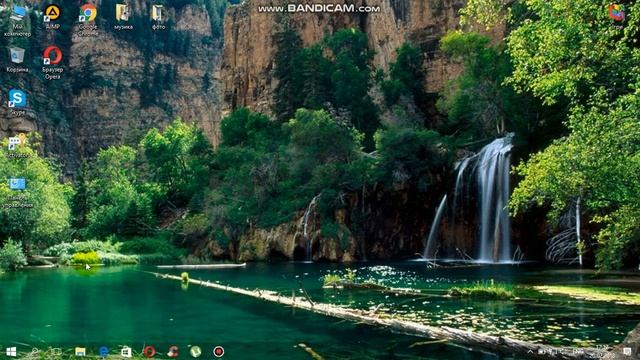Open the CCleaner taskbar icon
Image resolution: width=640 pixels, height=360 pixels.
(173, 351)
